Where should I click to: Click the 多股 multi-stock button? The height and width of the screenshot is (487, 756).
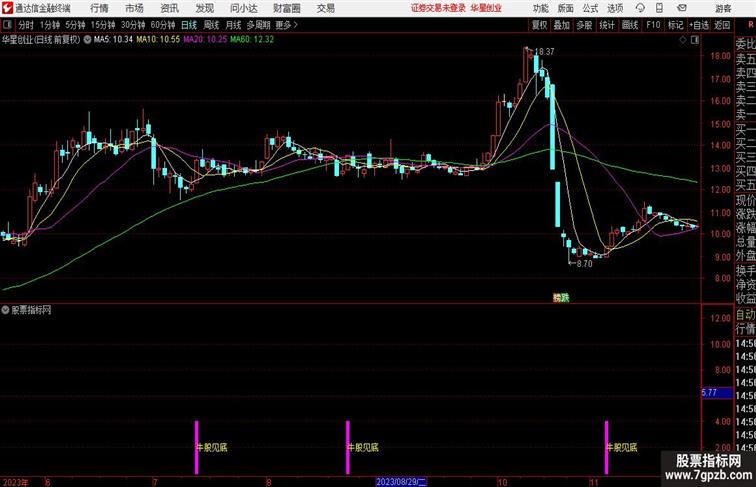[x=584, y=25]
